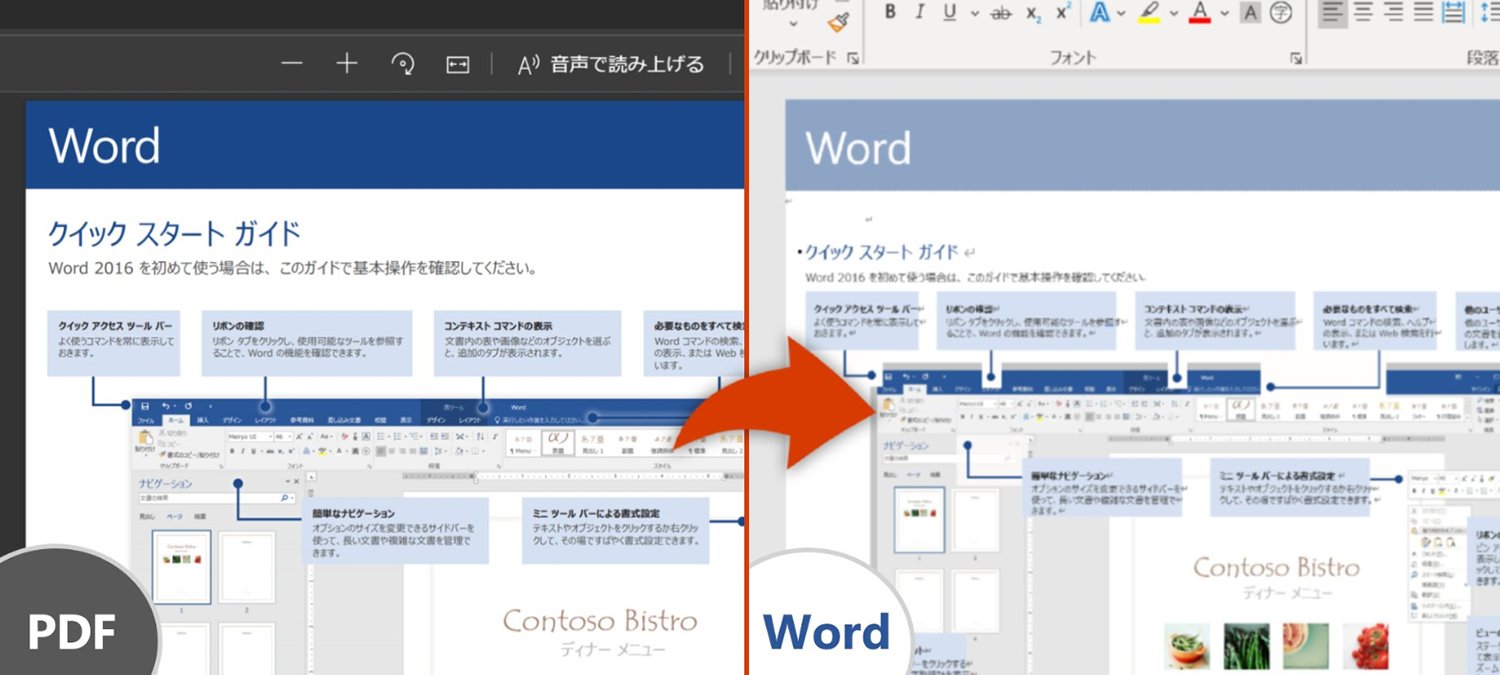This screenshot has height=675, width=1500.
Task: Apply Strikethrough (ab) formatting
Action: pyautogui.click(x=1001, y=13)
